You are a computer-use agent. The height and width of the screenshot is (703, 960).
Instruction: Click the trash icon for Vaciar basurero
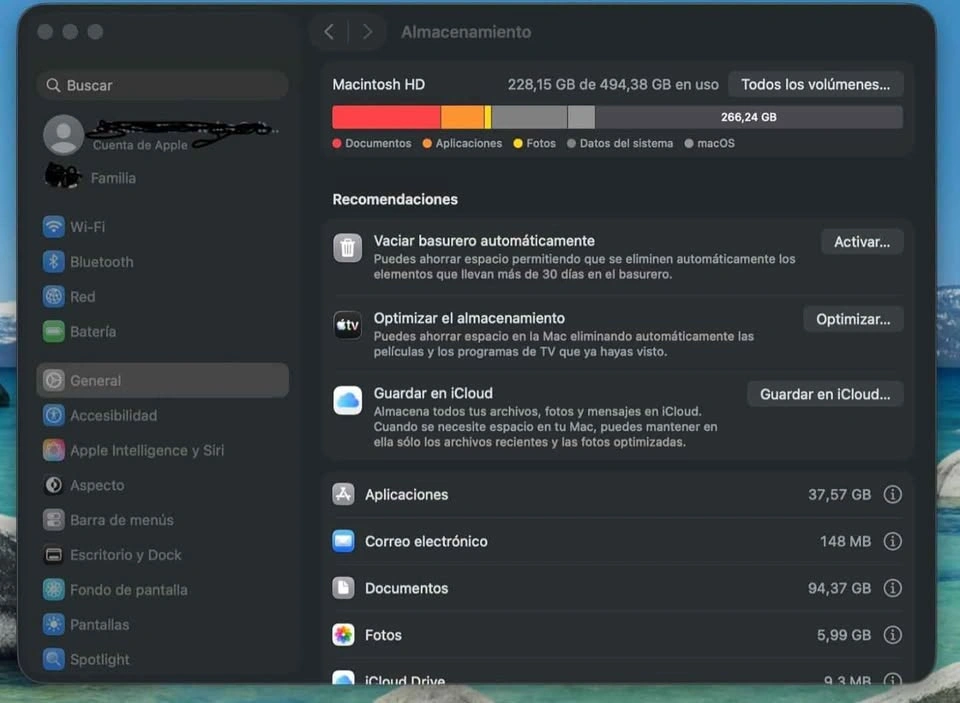(x=347, y=247)
